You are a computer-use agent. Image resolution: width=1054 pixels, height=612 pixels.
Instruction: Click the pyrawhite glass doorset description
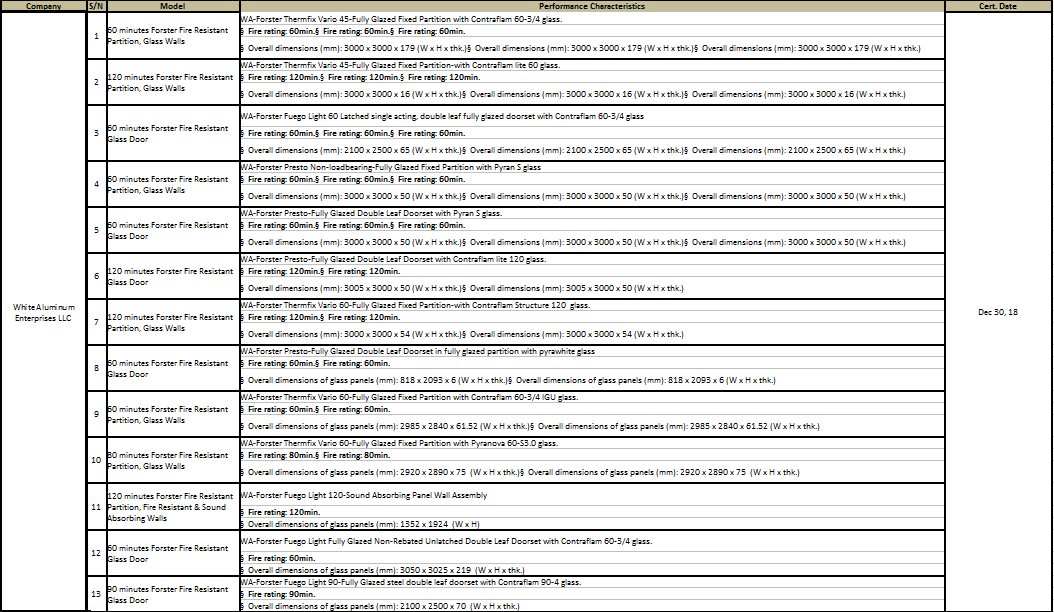point(418,351)
